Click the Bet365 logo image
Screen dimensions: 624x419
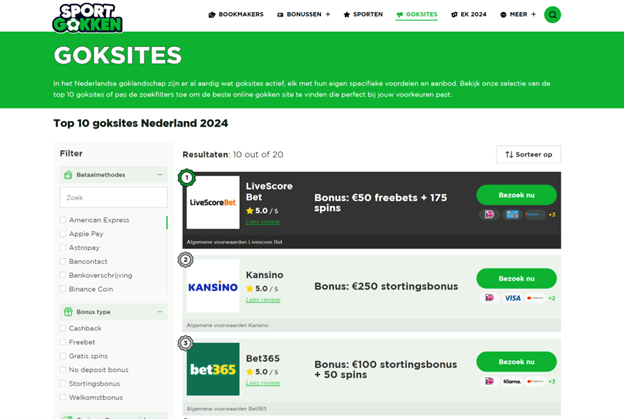point(213,369)
